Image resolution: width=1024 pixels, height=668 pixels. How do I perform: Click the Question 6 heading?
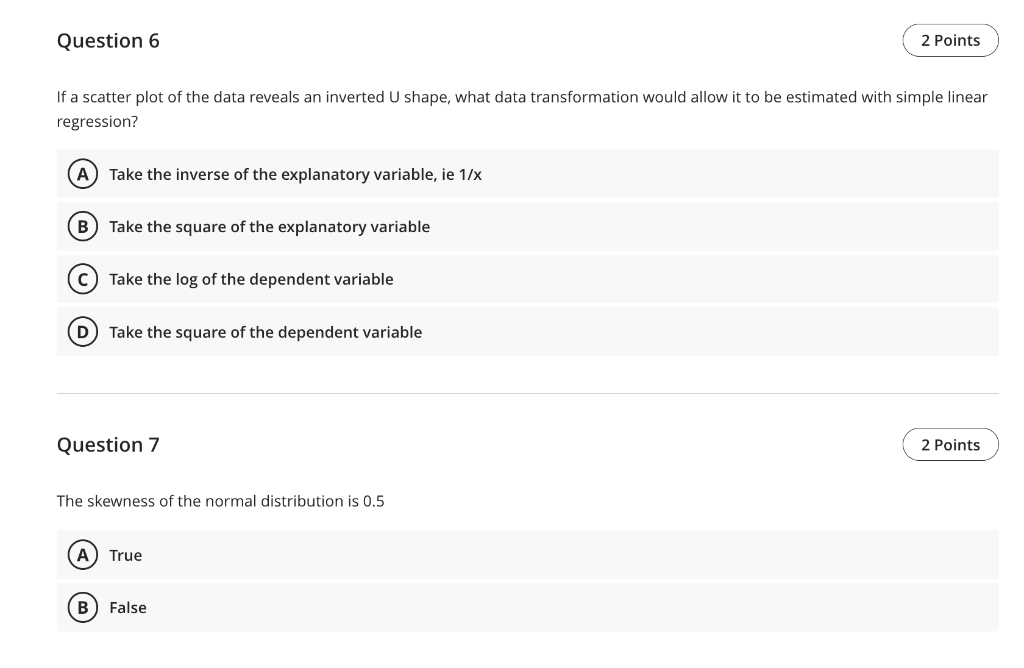click(x=109, y=41)
